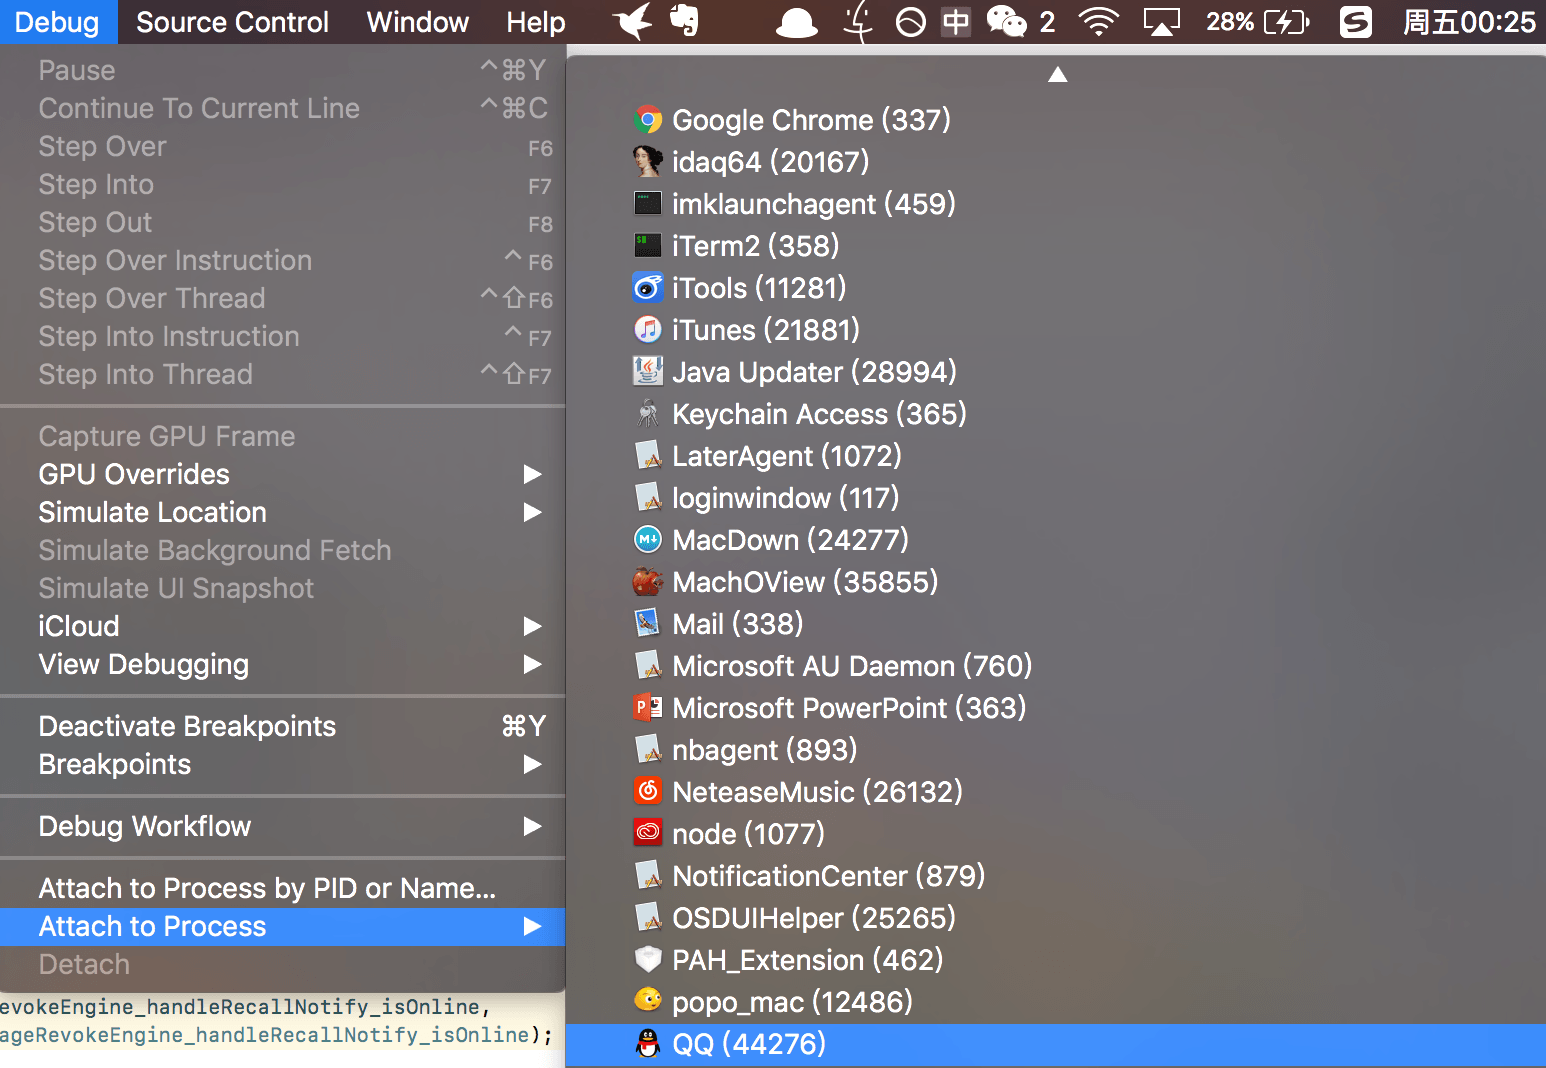Click the Microsoft AU Daemon icon
Viewport: 1546px width, 1068px height.
pos(648,666)
